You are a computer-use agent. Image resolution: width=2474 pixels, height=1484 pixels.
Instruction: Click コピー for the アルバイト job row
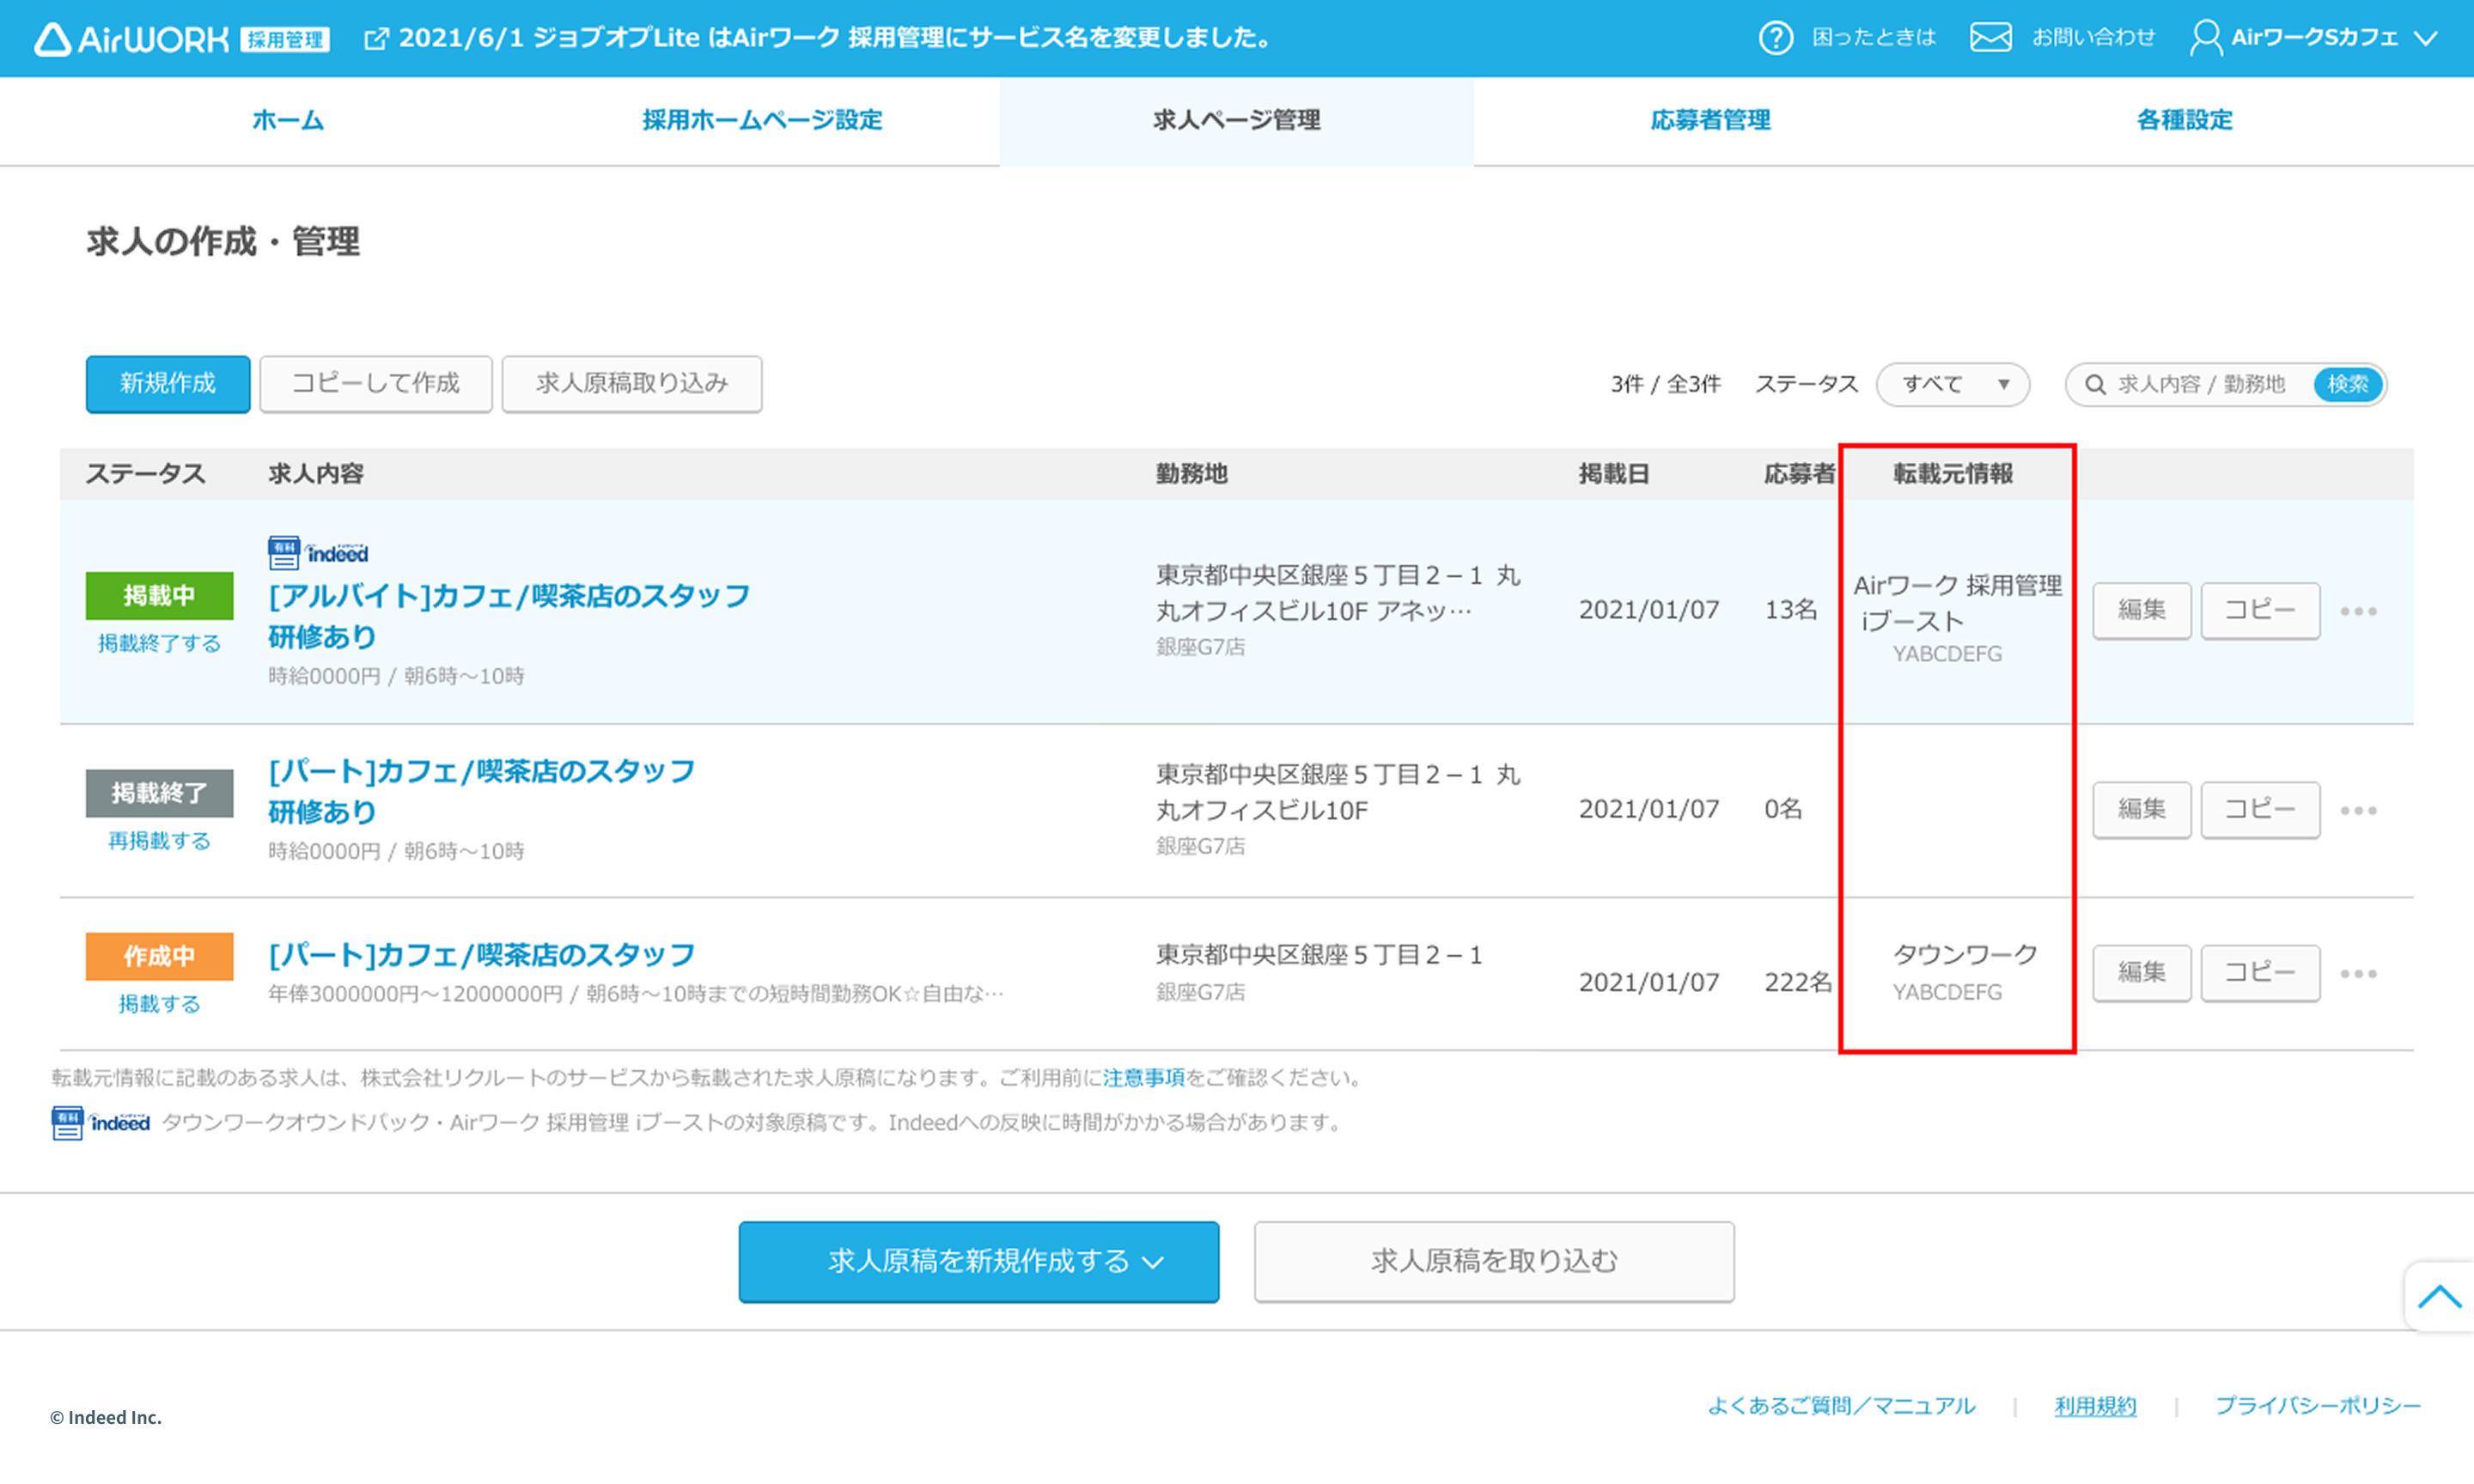(x=2260, y=610)
